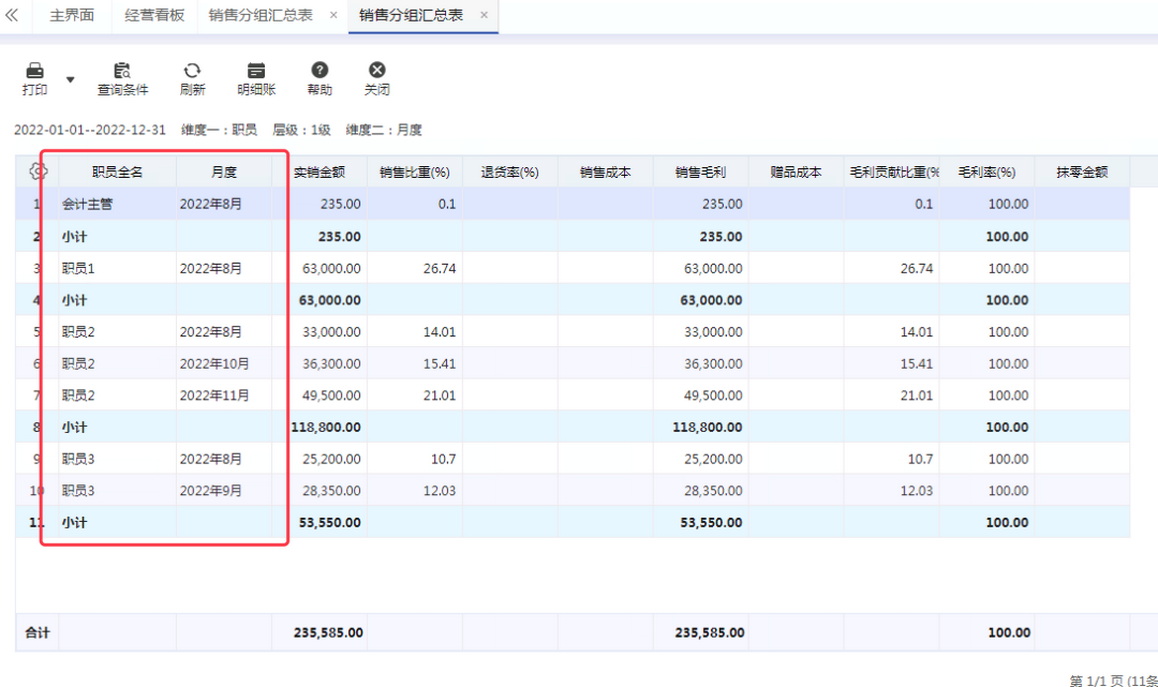Click the 118,800.00 subtotal amount cell
The width and height of the screenshot is (1158, 687).
[326, 428]
